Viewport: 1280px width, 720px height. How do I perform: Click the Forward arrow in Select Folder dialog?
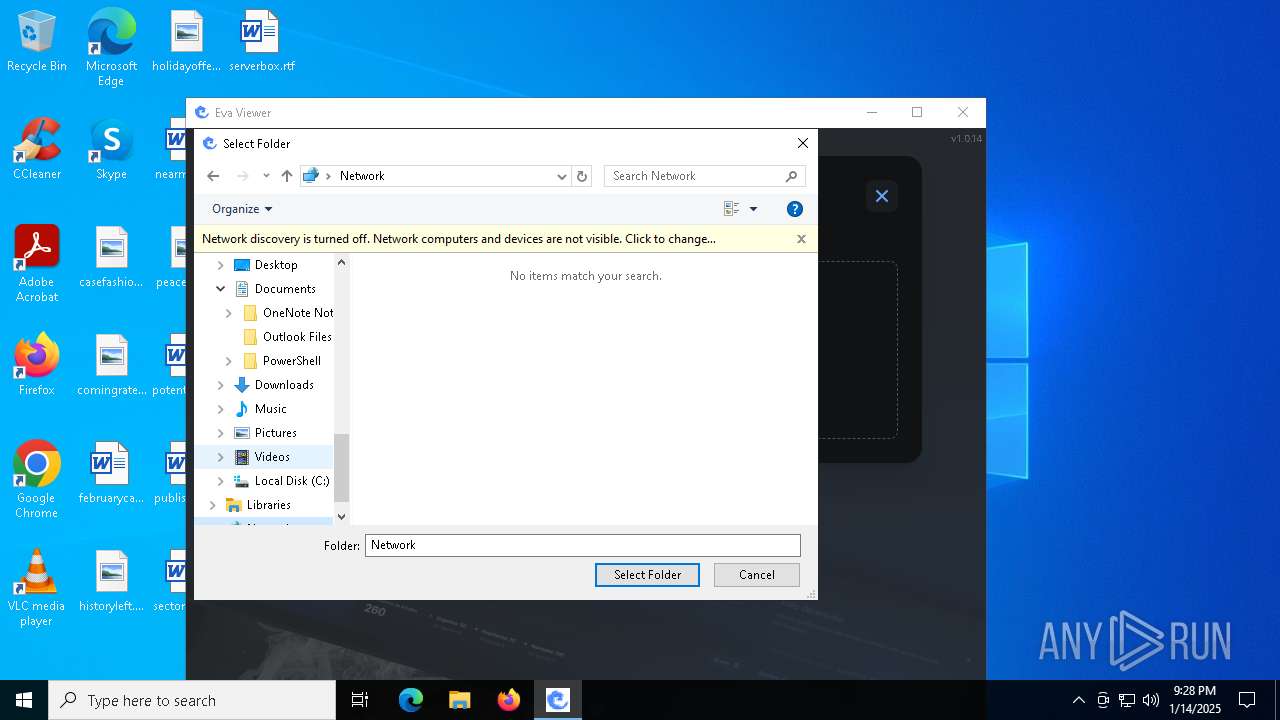(x=242, y=176)
